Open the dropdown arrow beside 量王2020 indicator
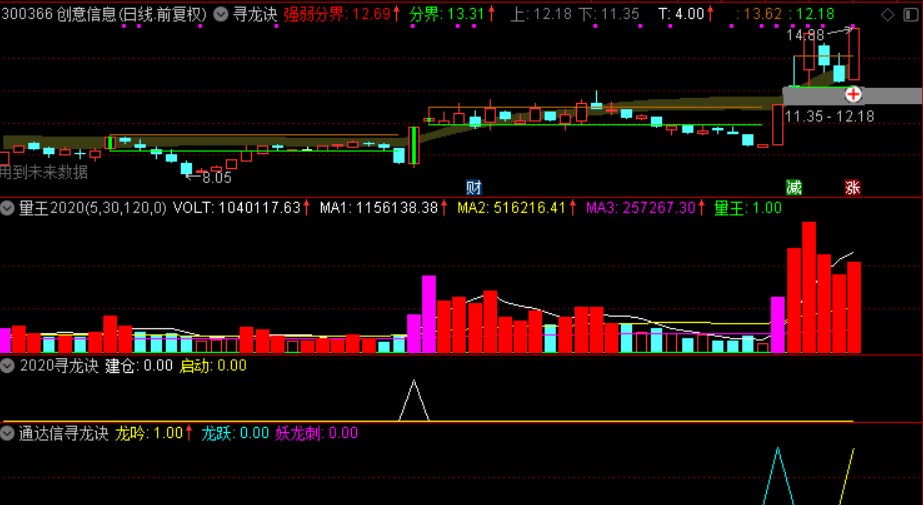 tap(7, 208)
